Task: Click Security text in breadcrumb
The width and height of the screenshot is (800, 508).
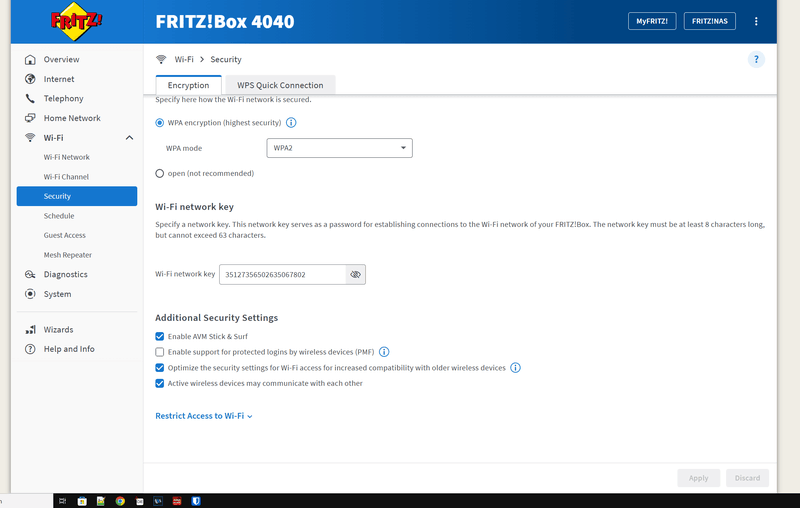Action: click(x=226, y=60)
